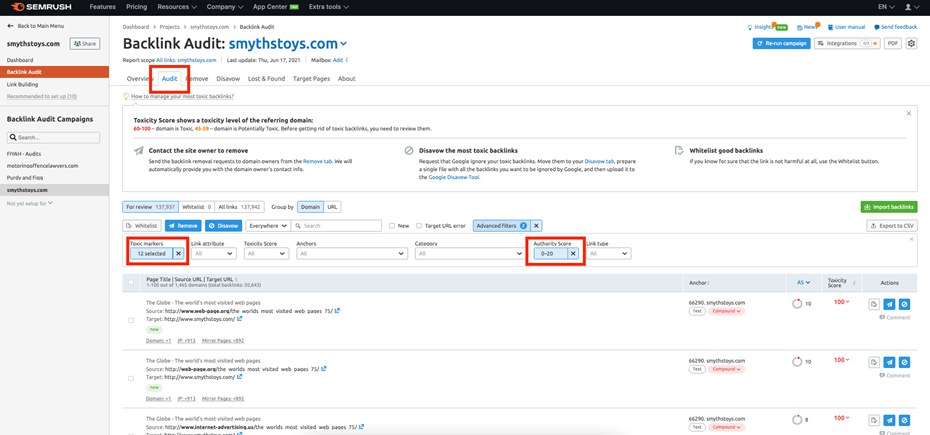
Task: Click the Semrush logo
Action: [x=40, y=7]
